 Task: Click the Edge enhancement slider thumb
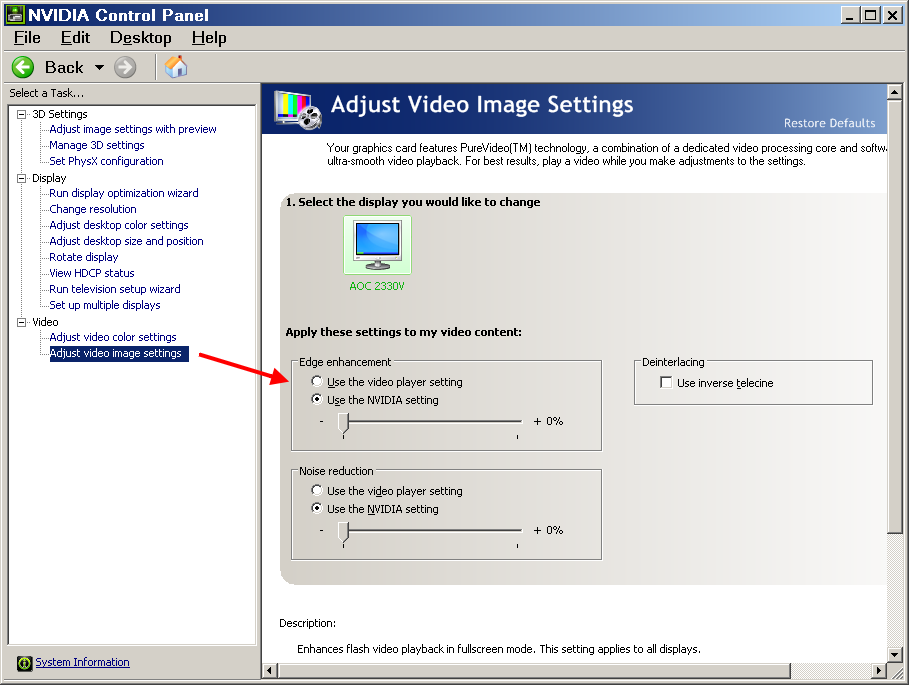(x=344, y=423)
